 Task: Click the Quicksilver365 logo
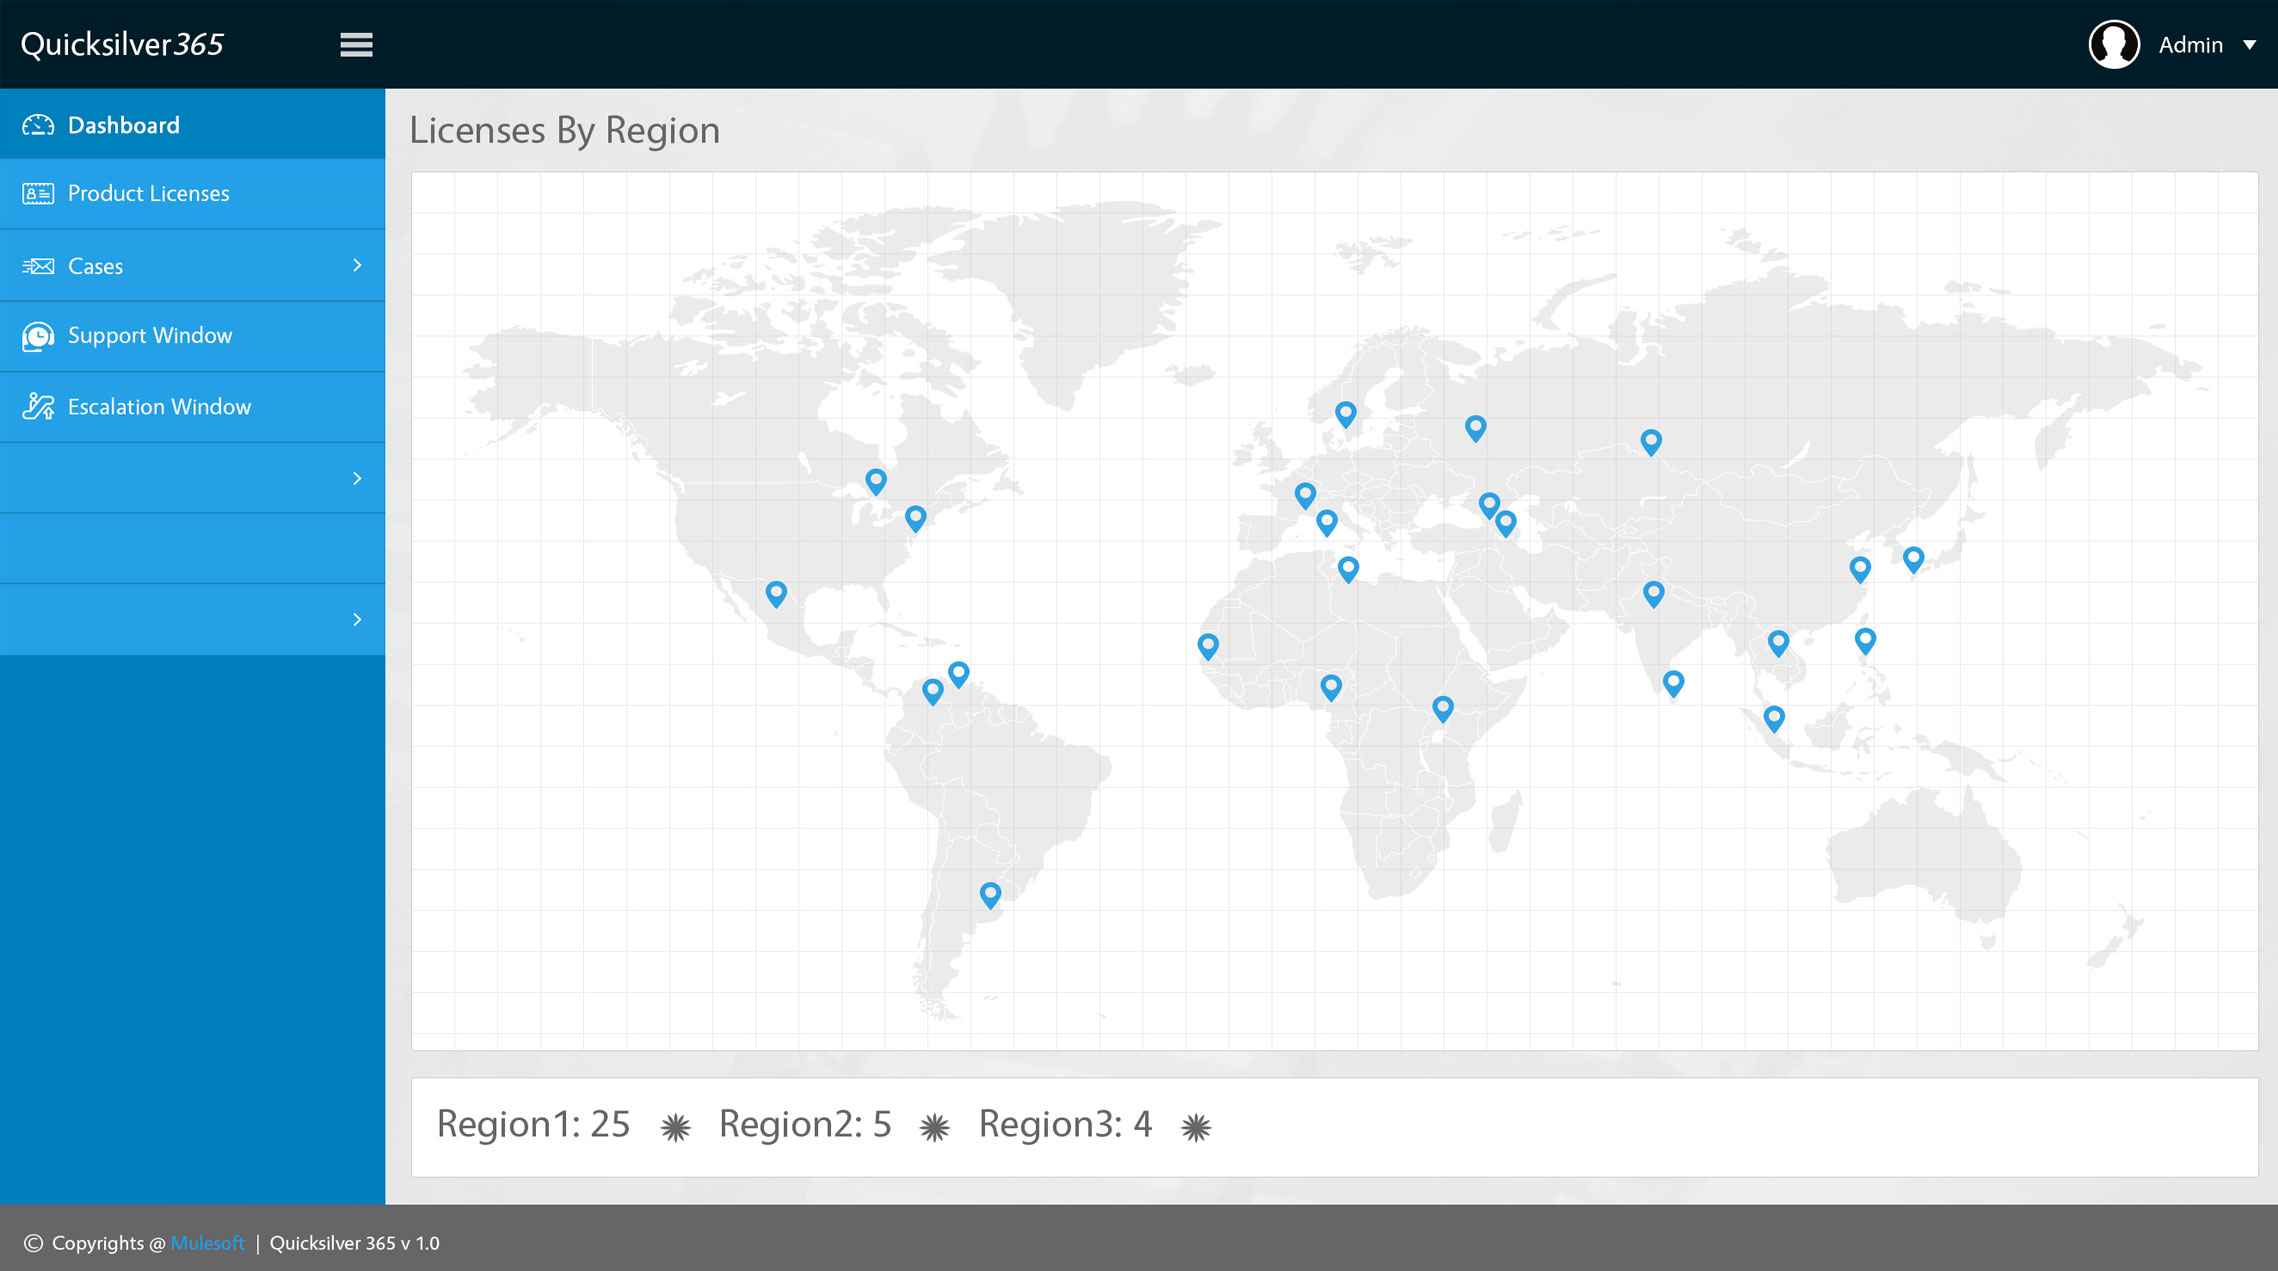[x=122, y=45]
